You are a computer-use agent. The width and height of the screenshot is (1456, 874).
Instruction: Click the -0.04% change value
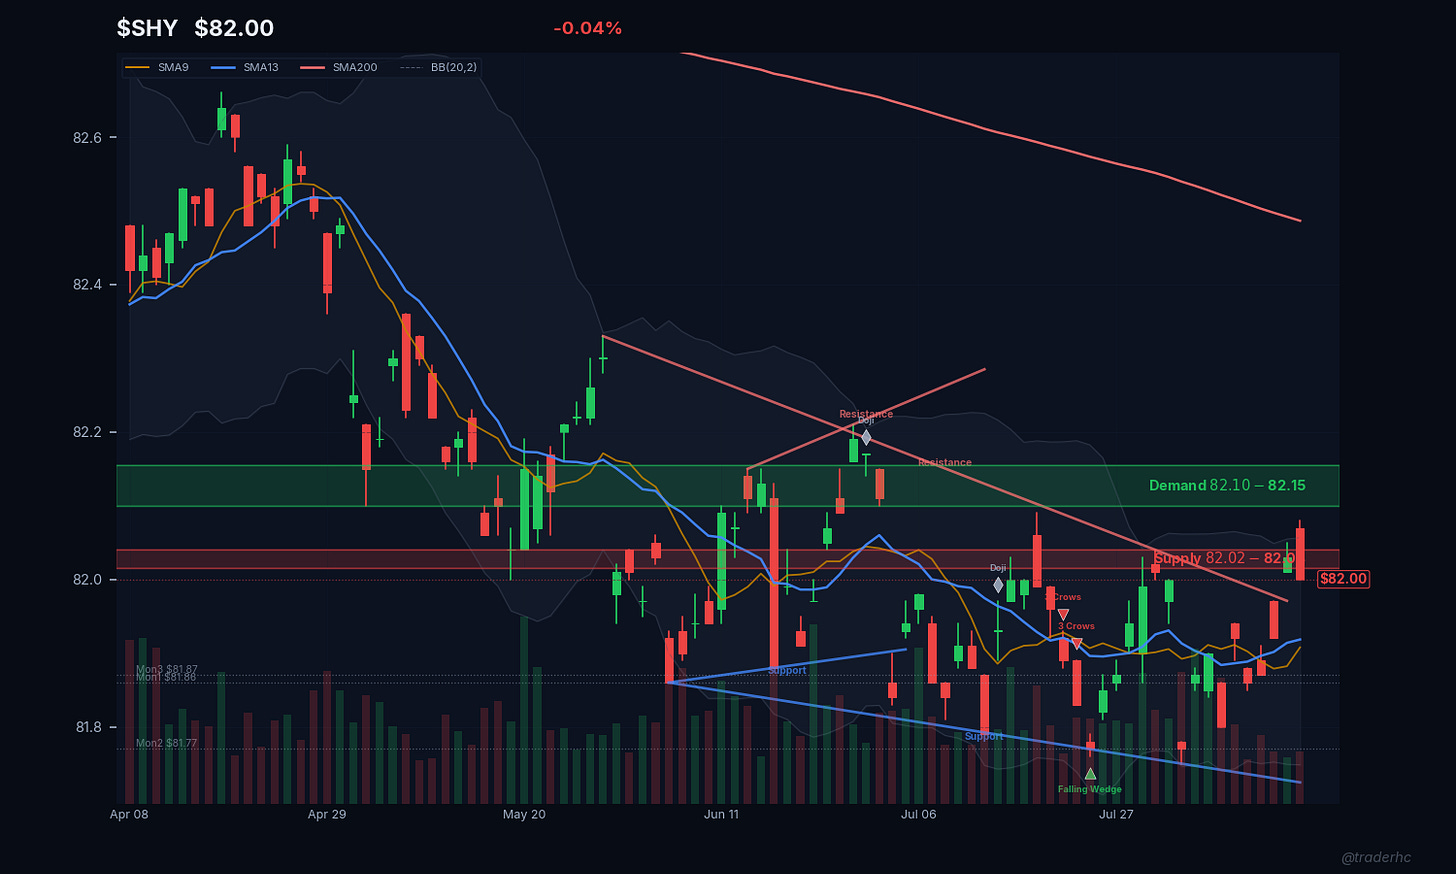588,28
